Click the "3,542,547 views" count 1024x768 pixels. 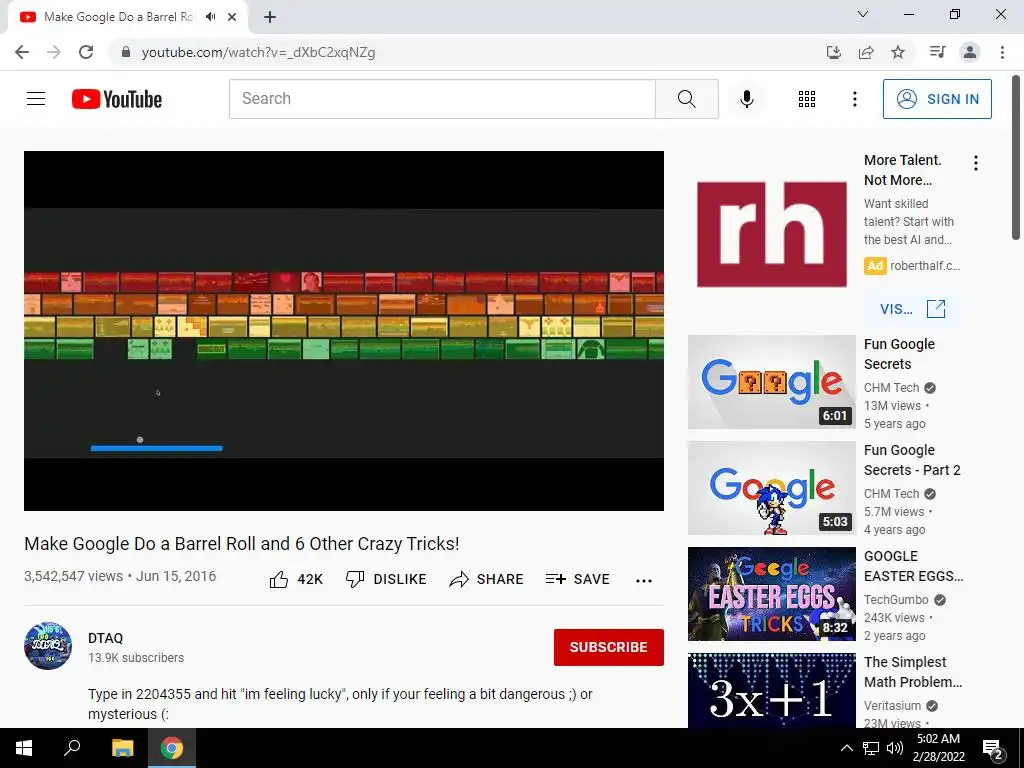(x=73, y=577)
